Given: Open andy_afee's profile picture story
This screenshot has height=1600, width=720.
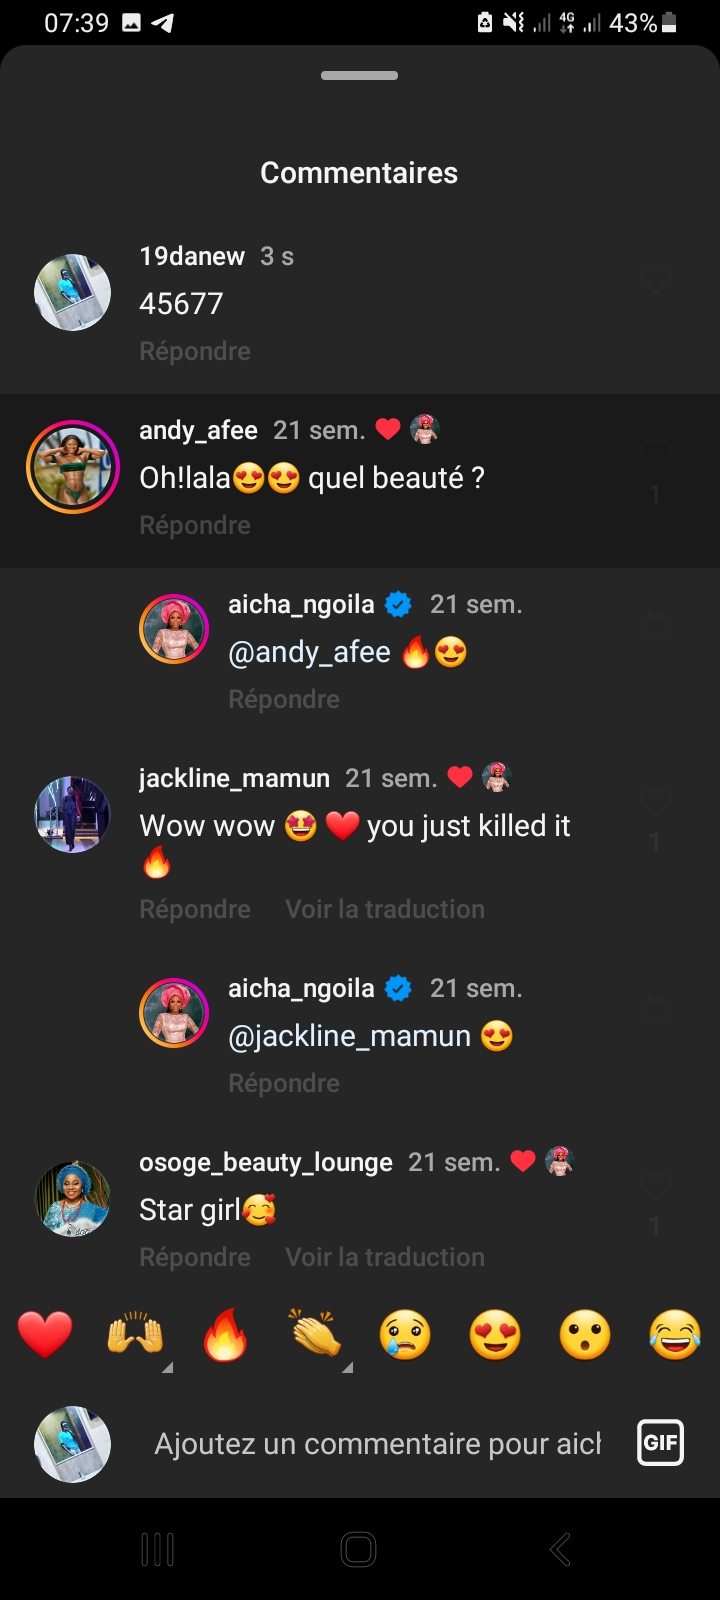Looking at the screenshot, I should pos(72,467).
